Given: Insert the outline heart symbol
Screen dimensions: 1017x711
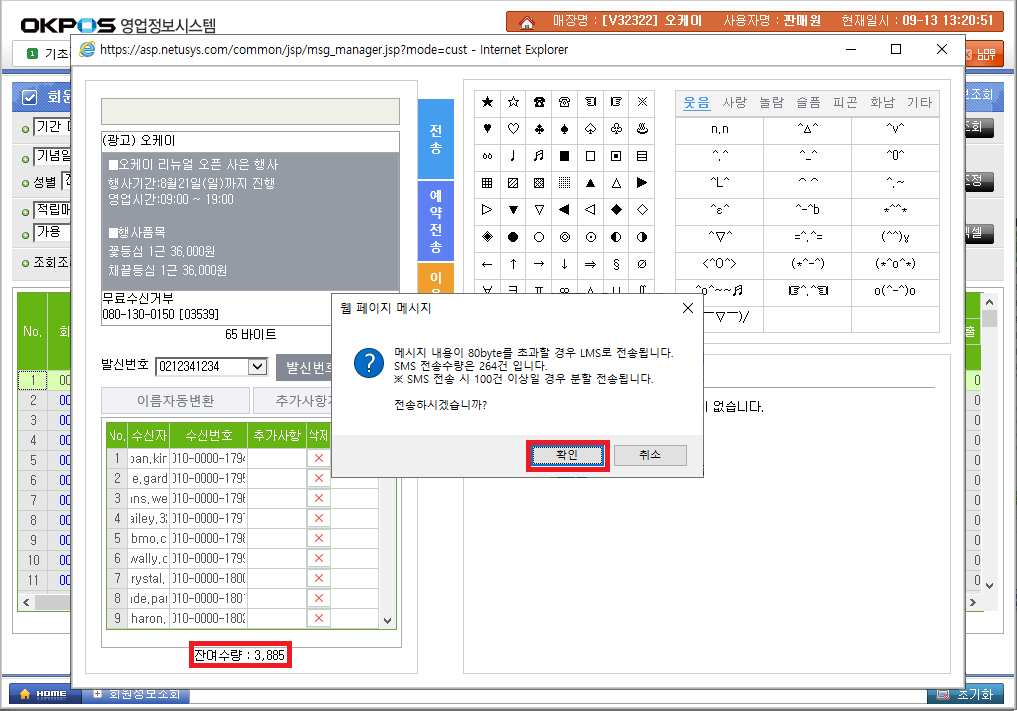Looking at the screenshot, I should [513, 129].
